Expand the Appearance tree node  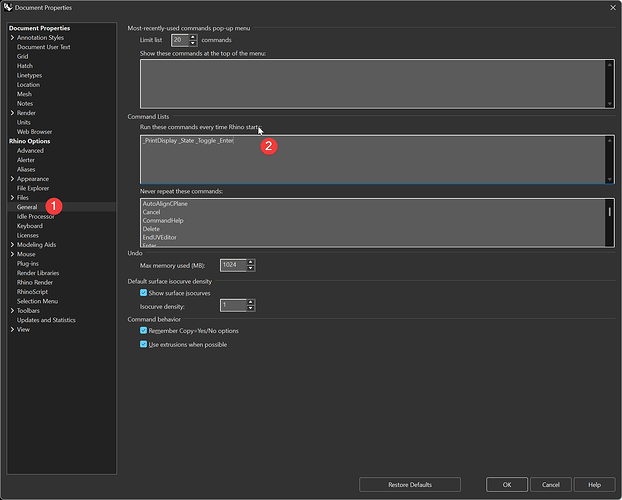click(12, 179)
